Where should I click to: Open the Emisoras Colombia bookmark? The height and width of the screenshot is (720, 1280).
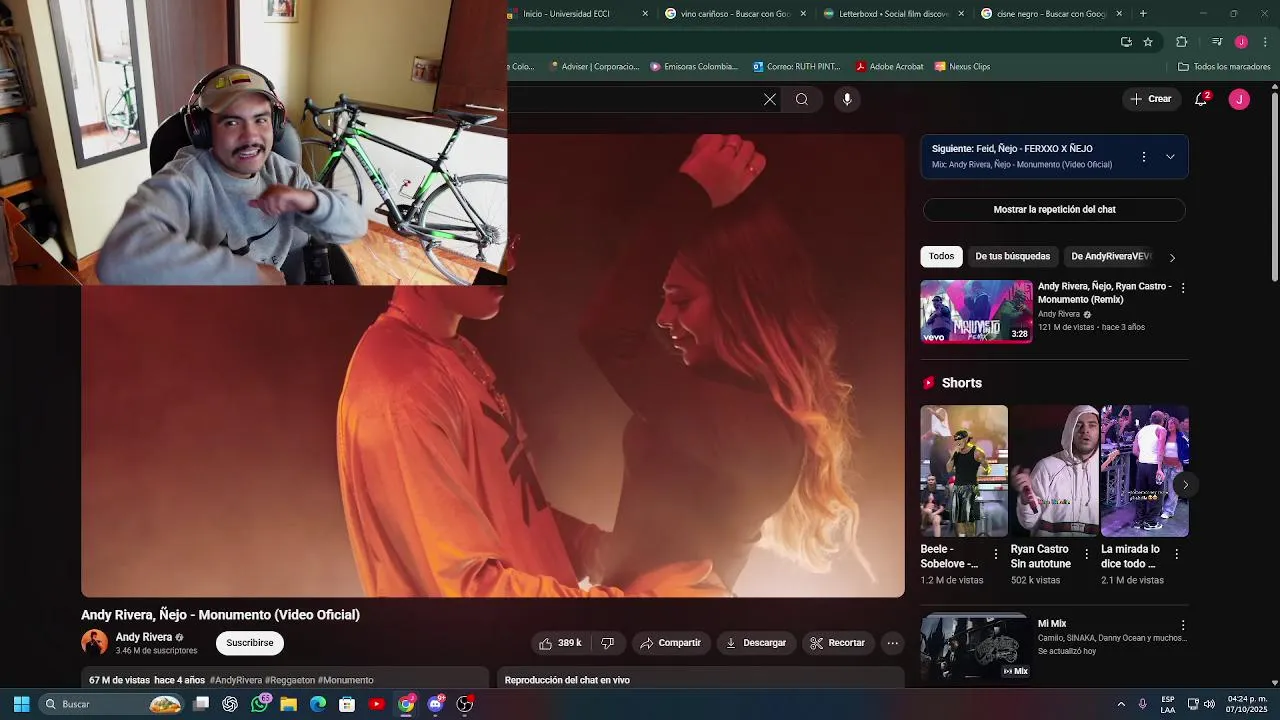pyautogui.click(x=694, y=67)
